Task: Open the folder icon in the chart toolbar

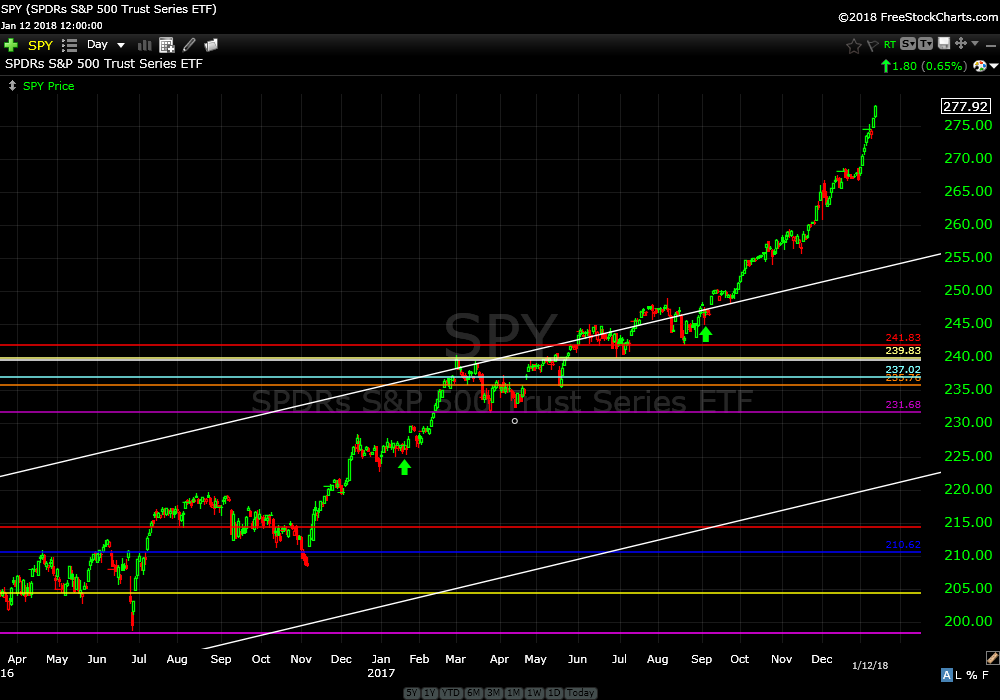Action: tap(211, 45)
